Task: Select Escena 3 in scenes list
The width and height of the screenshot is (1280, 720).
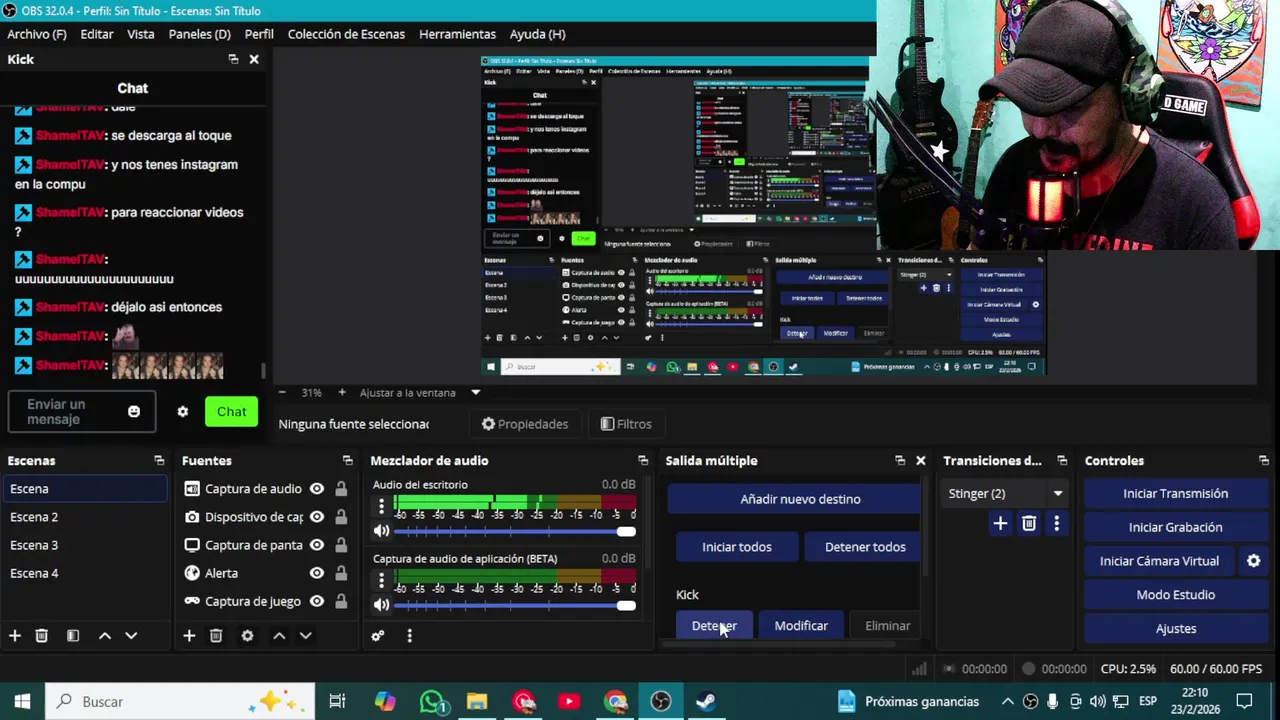Action: (85, 545)
